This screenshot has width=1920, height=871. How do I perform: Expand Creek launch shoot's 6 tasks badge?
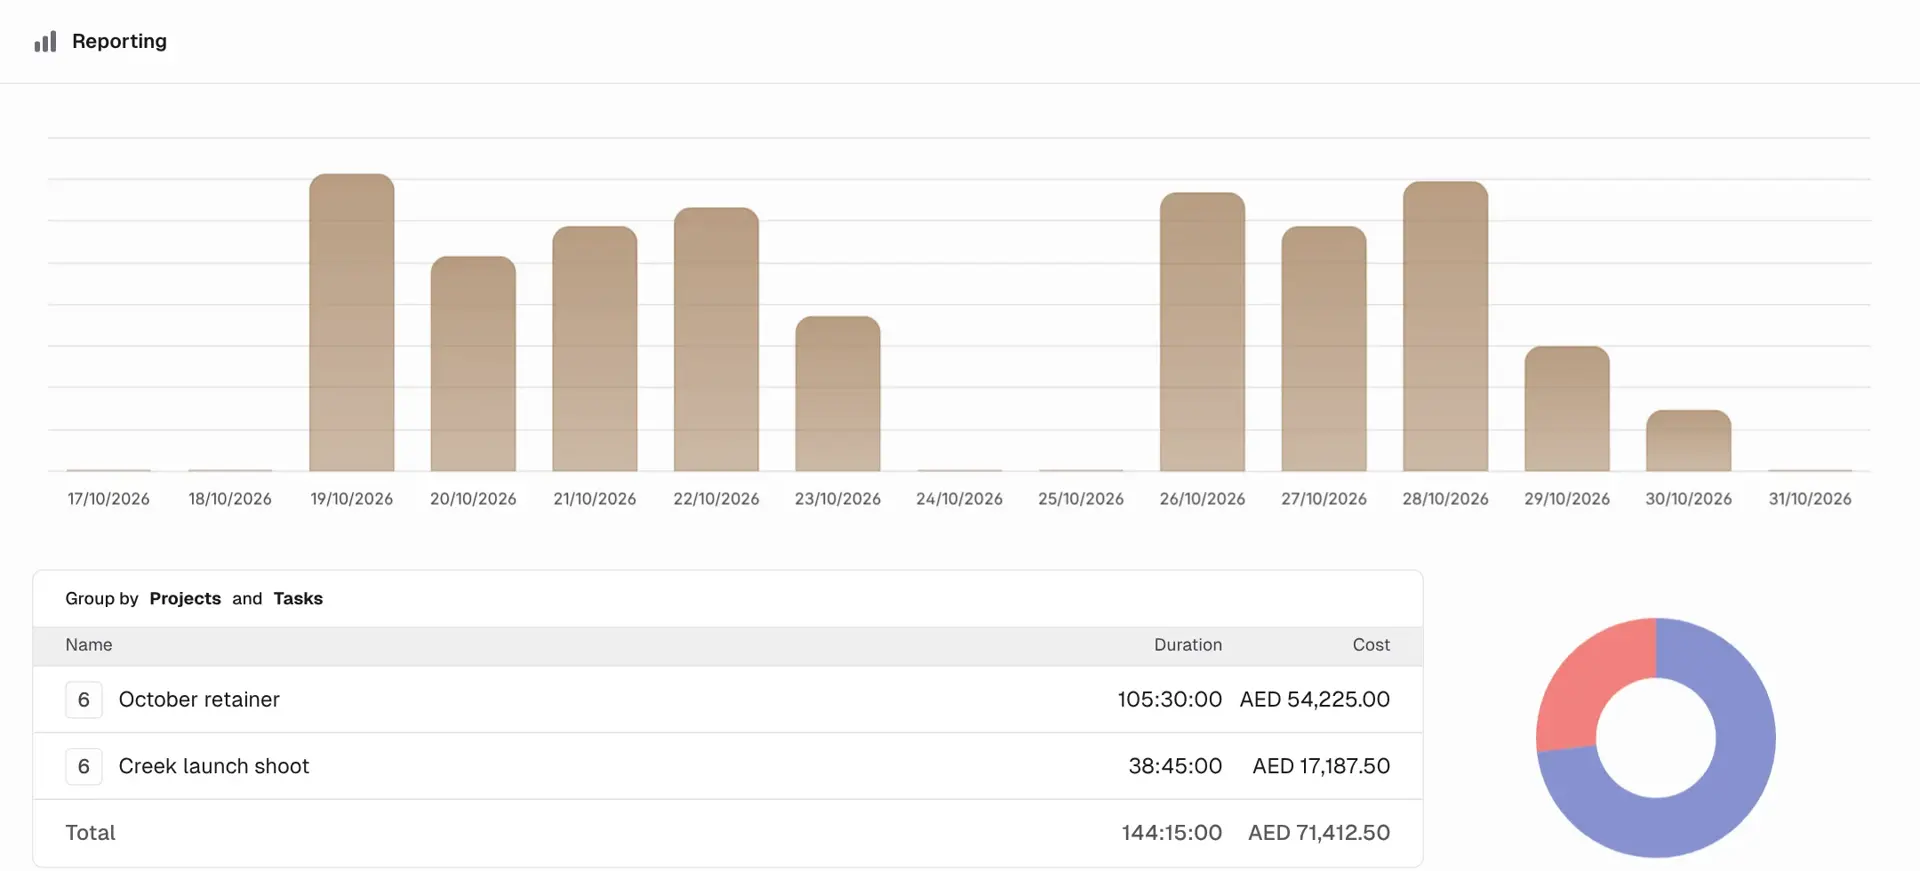84,766
